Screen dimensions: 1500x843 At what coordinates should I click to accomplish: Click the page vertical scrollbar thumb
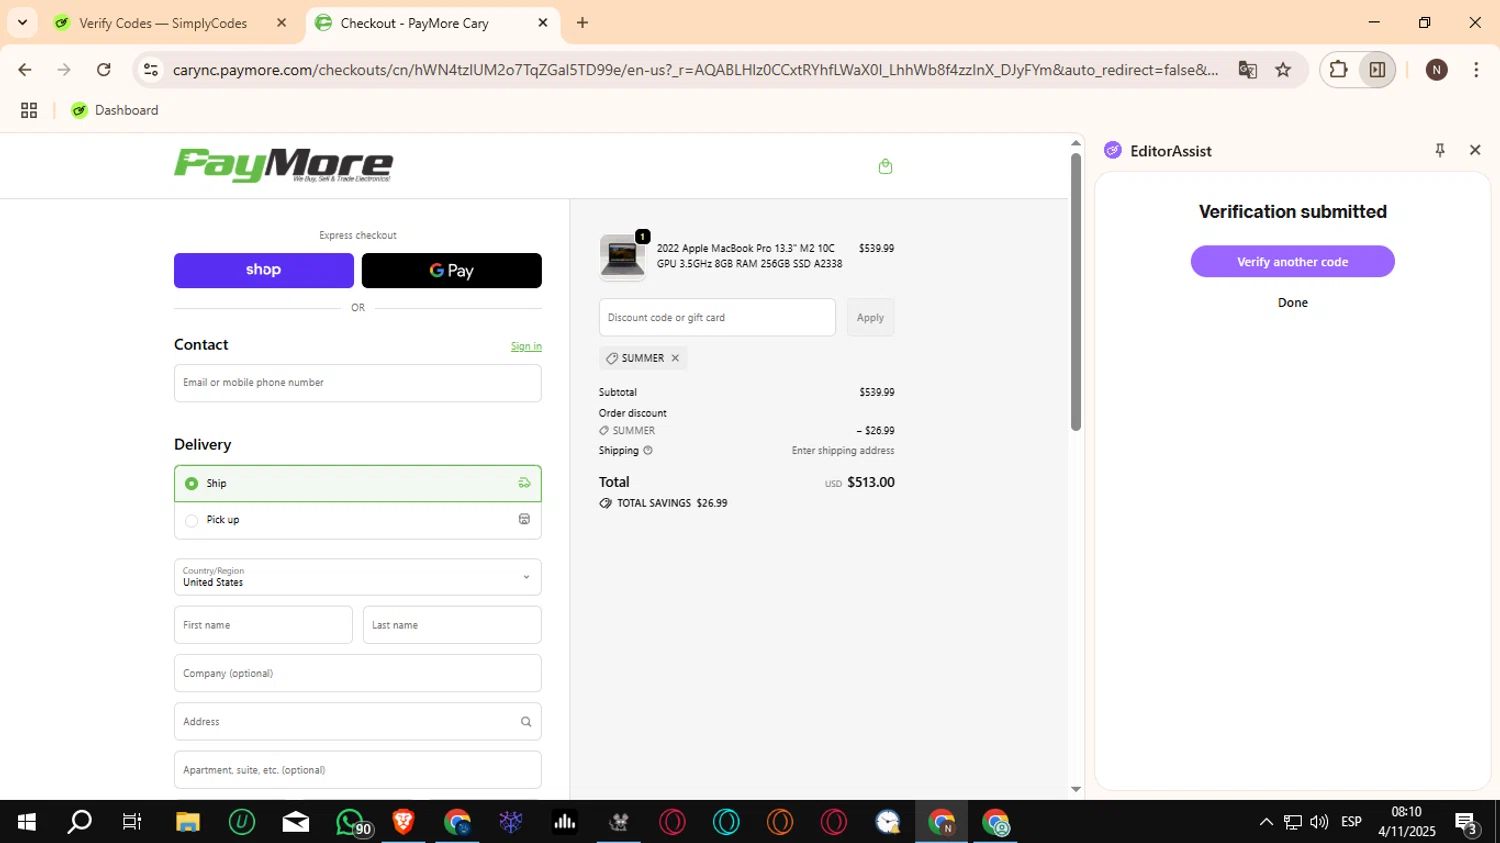point(1076,292)
